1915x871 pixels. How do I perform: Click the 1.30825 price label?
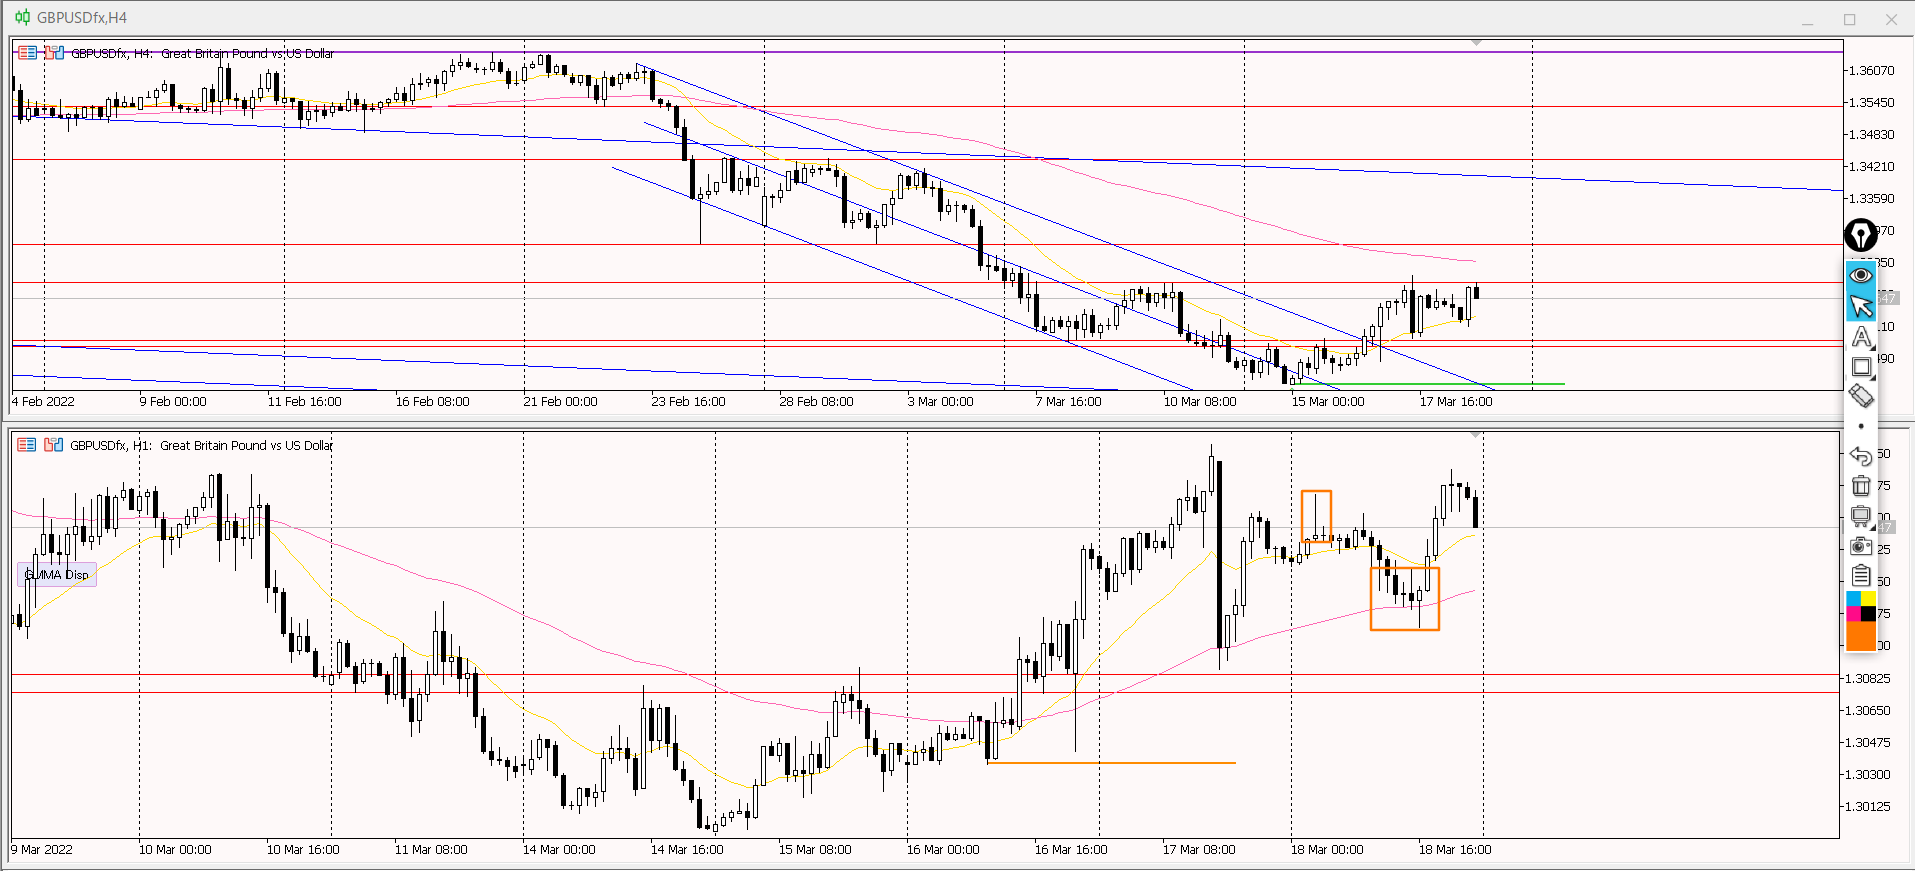click(x=1868, y=678)
